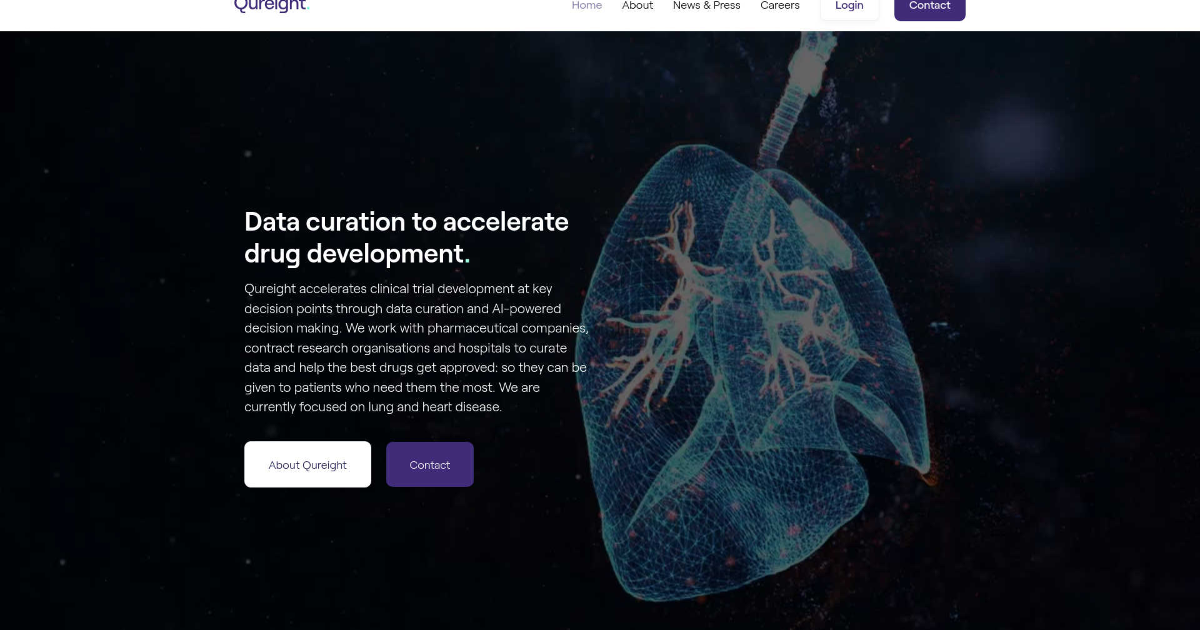Open the login page via the outlined button
This screenshot has width=1200, height=630.
849,6
